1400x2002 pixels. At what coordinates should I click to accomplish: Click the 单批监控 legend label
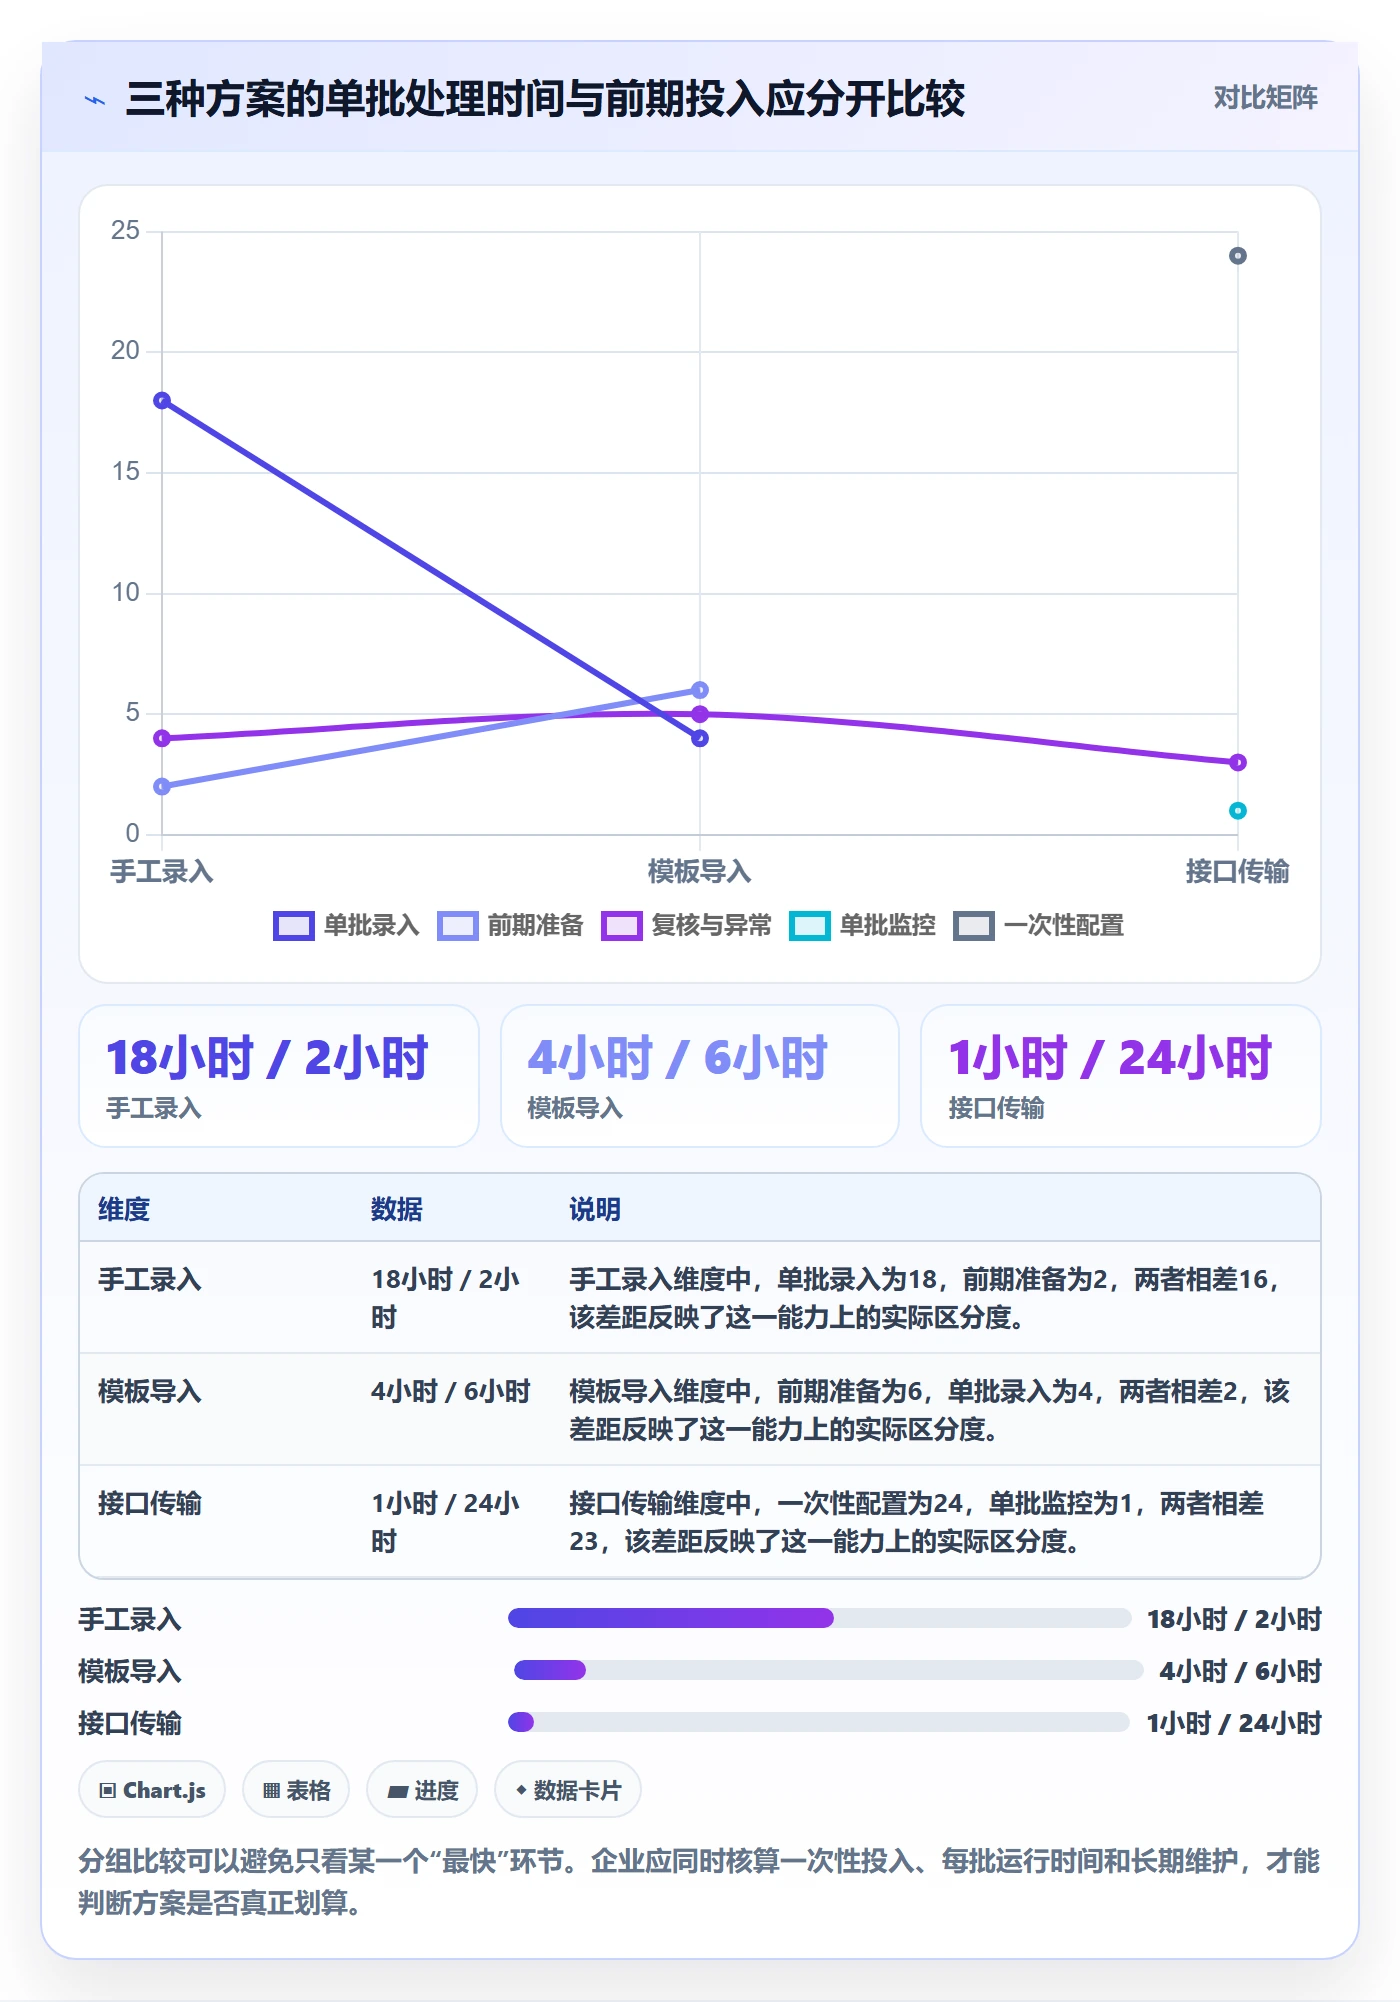[888, 926]
